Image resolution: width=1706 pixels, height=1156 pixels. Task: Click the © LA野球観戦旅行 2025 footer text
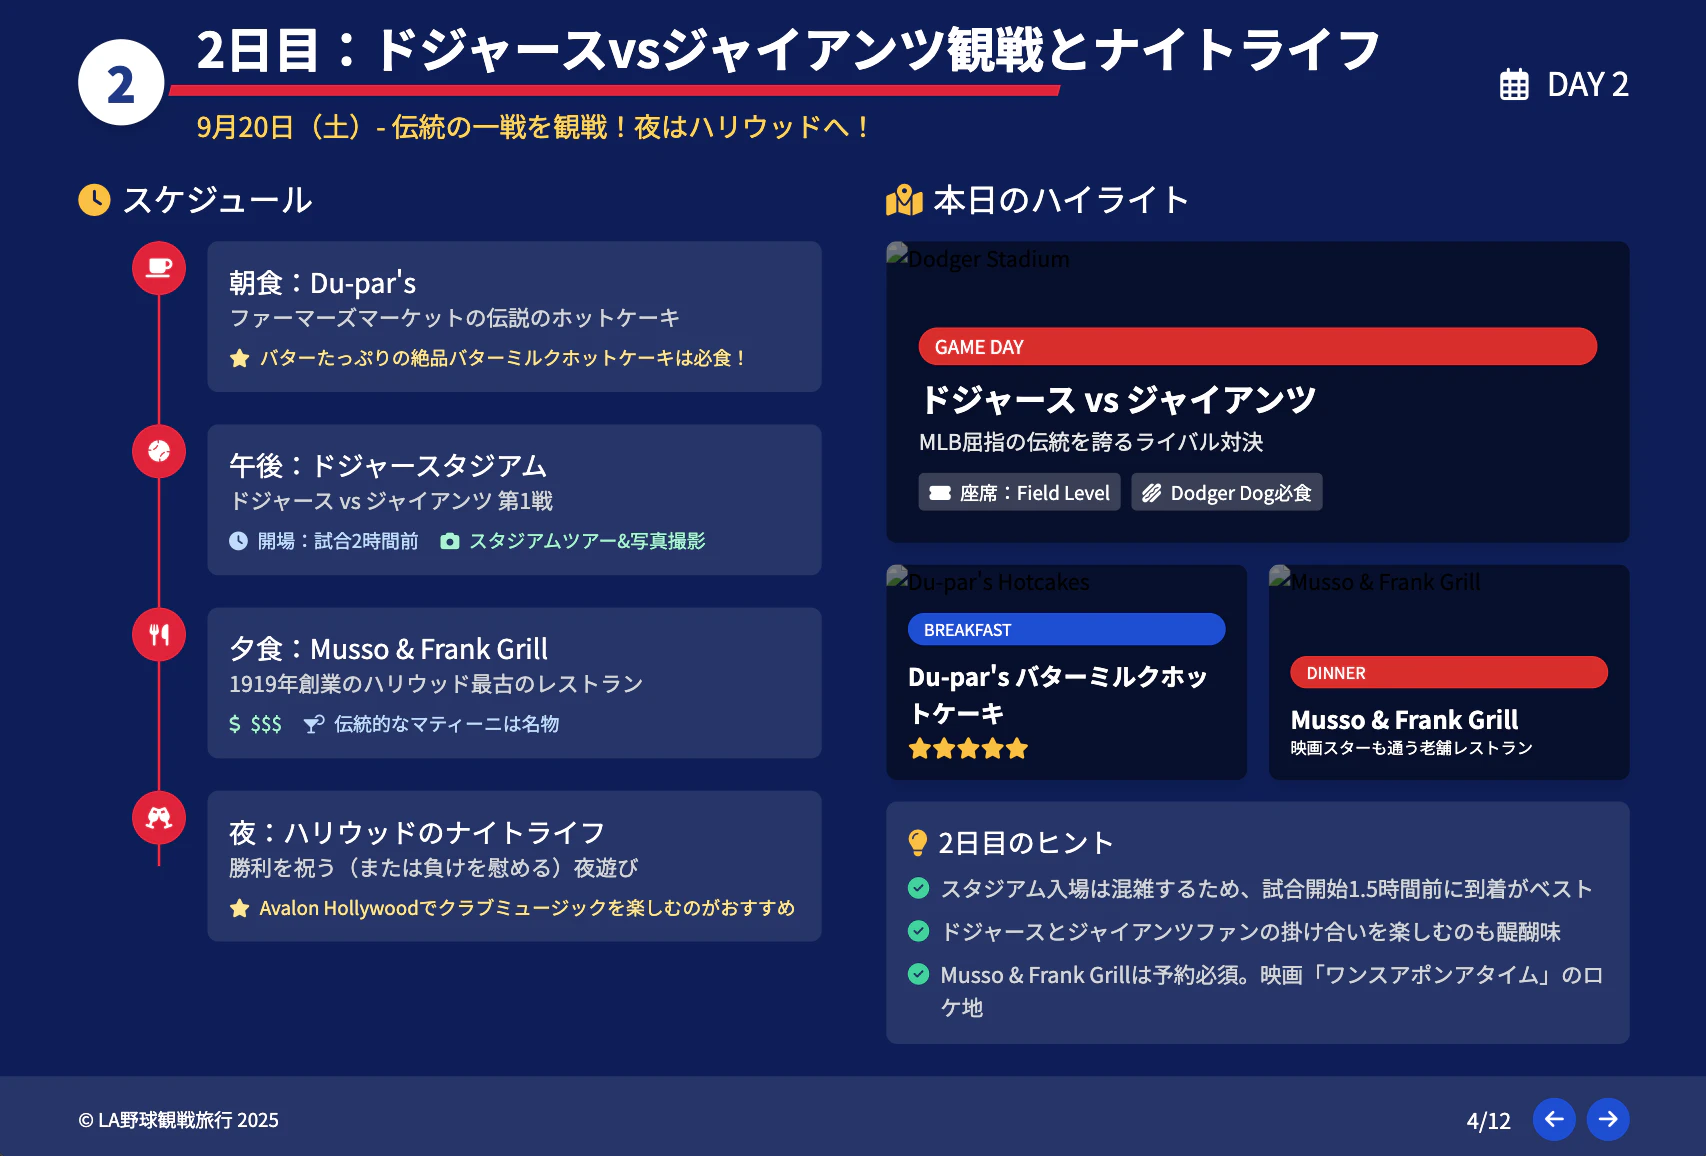178,1120
